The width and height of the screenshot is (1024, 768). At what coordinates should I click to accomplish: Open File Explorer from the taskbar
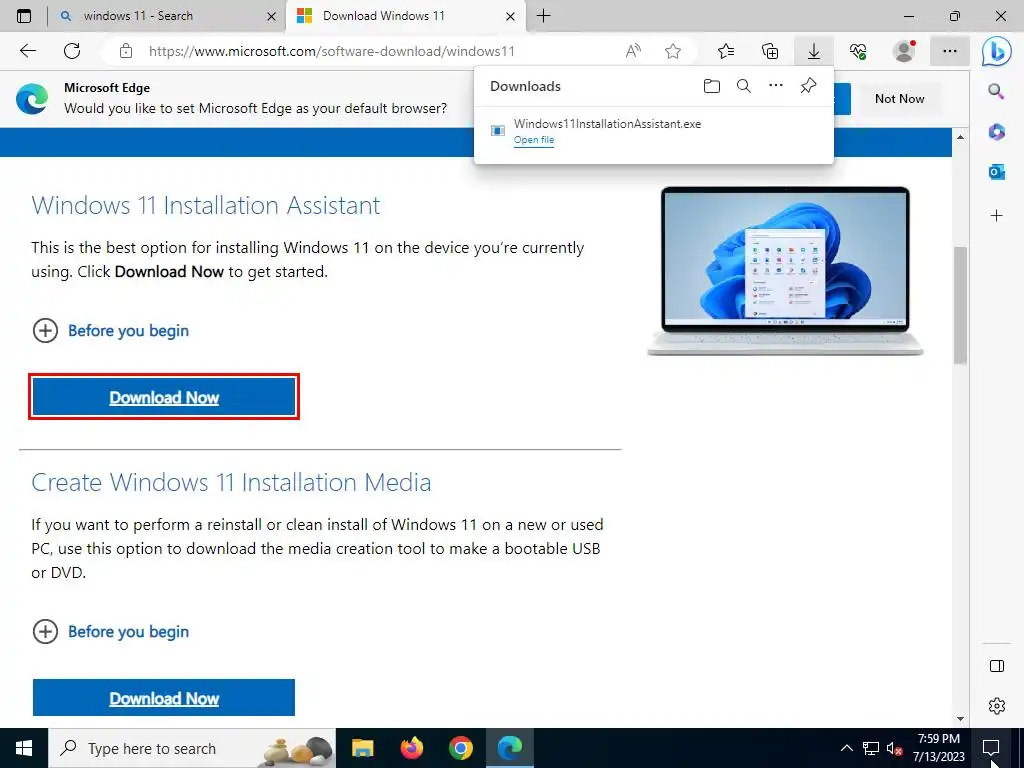[x=362, y=748]
